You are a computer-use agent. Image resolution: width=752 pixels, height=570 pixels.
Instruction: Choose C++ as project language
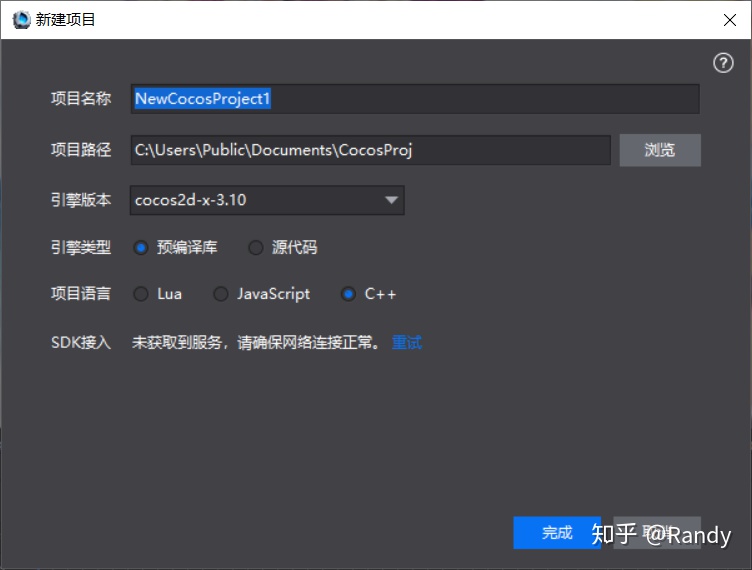(348, 293)
